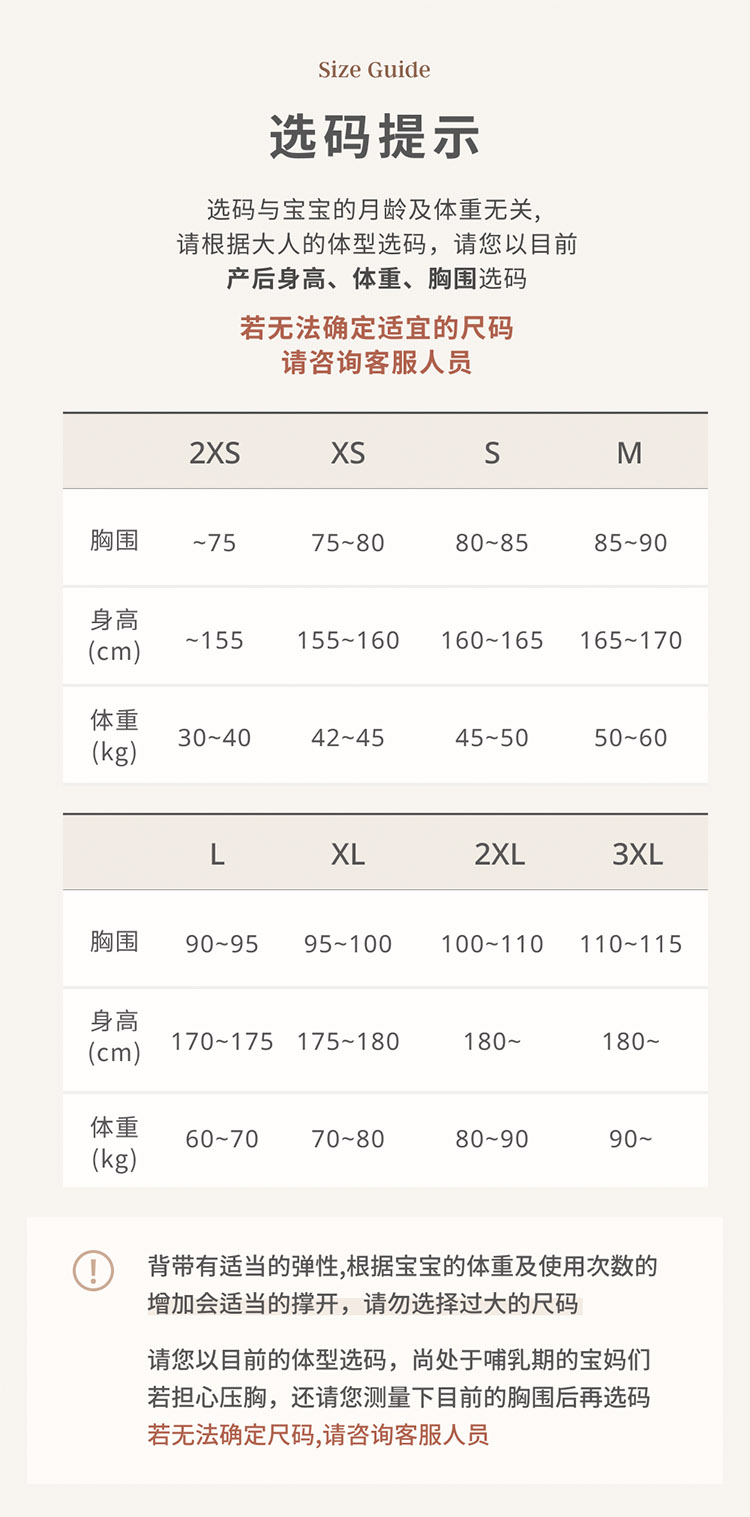Click the 若无法确定尺码,请咨询客服人员 link
The width and height of the screenshot is (750, 1517).
click(318, 1435)
